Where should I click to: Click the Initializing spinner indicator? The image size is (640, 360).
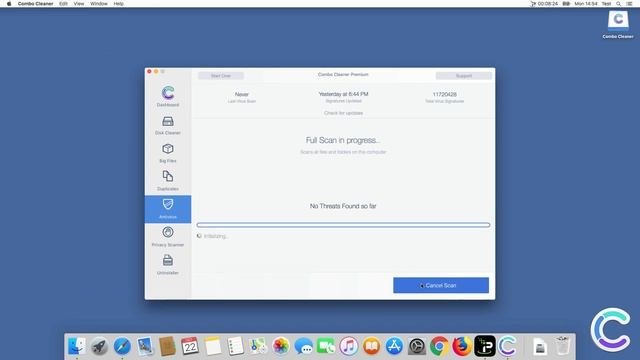pos(199,236)
